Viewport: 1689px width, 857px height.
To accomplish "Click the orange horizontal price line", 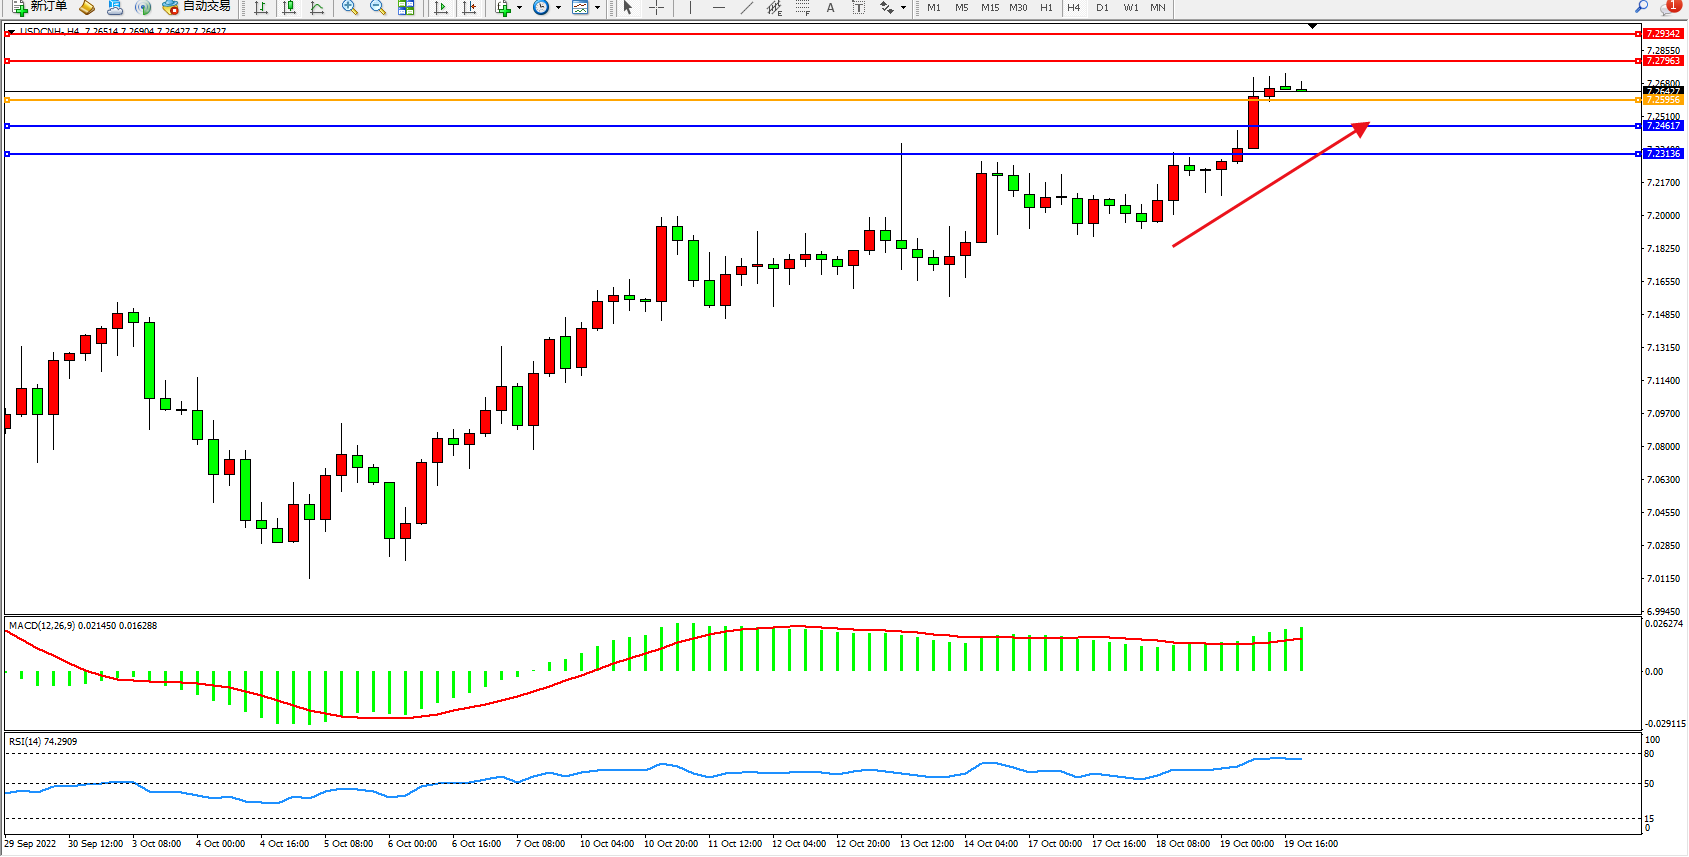I will point(800,100).
